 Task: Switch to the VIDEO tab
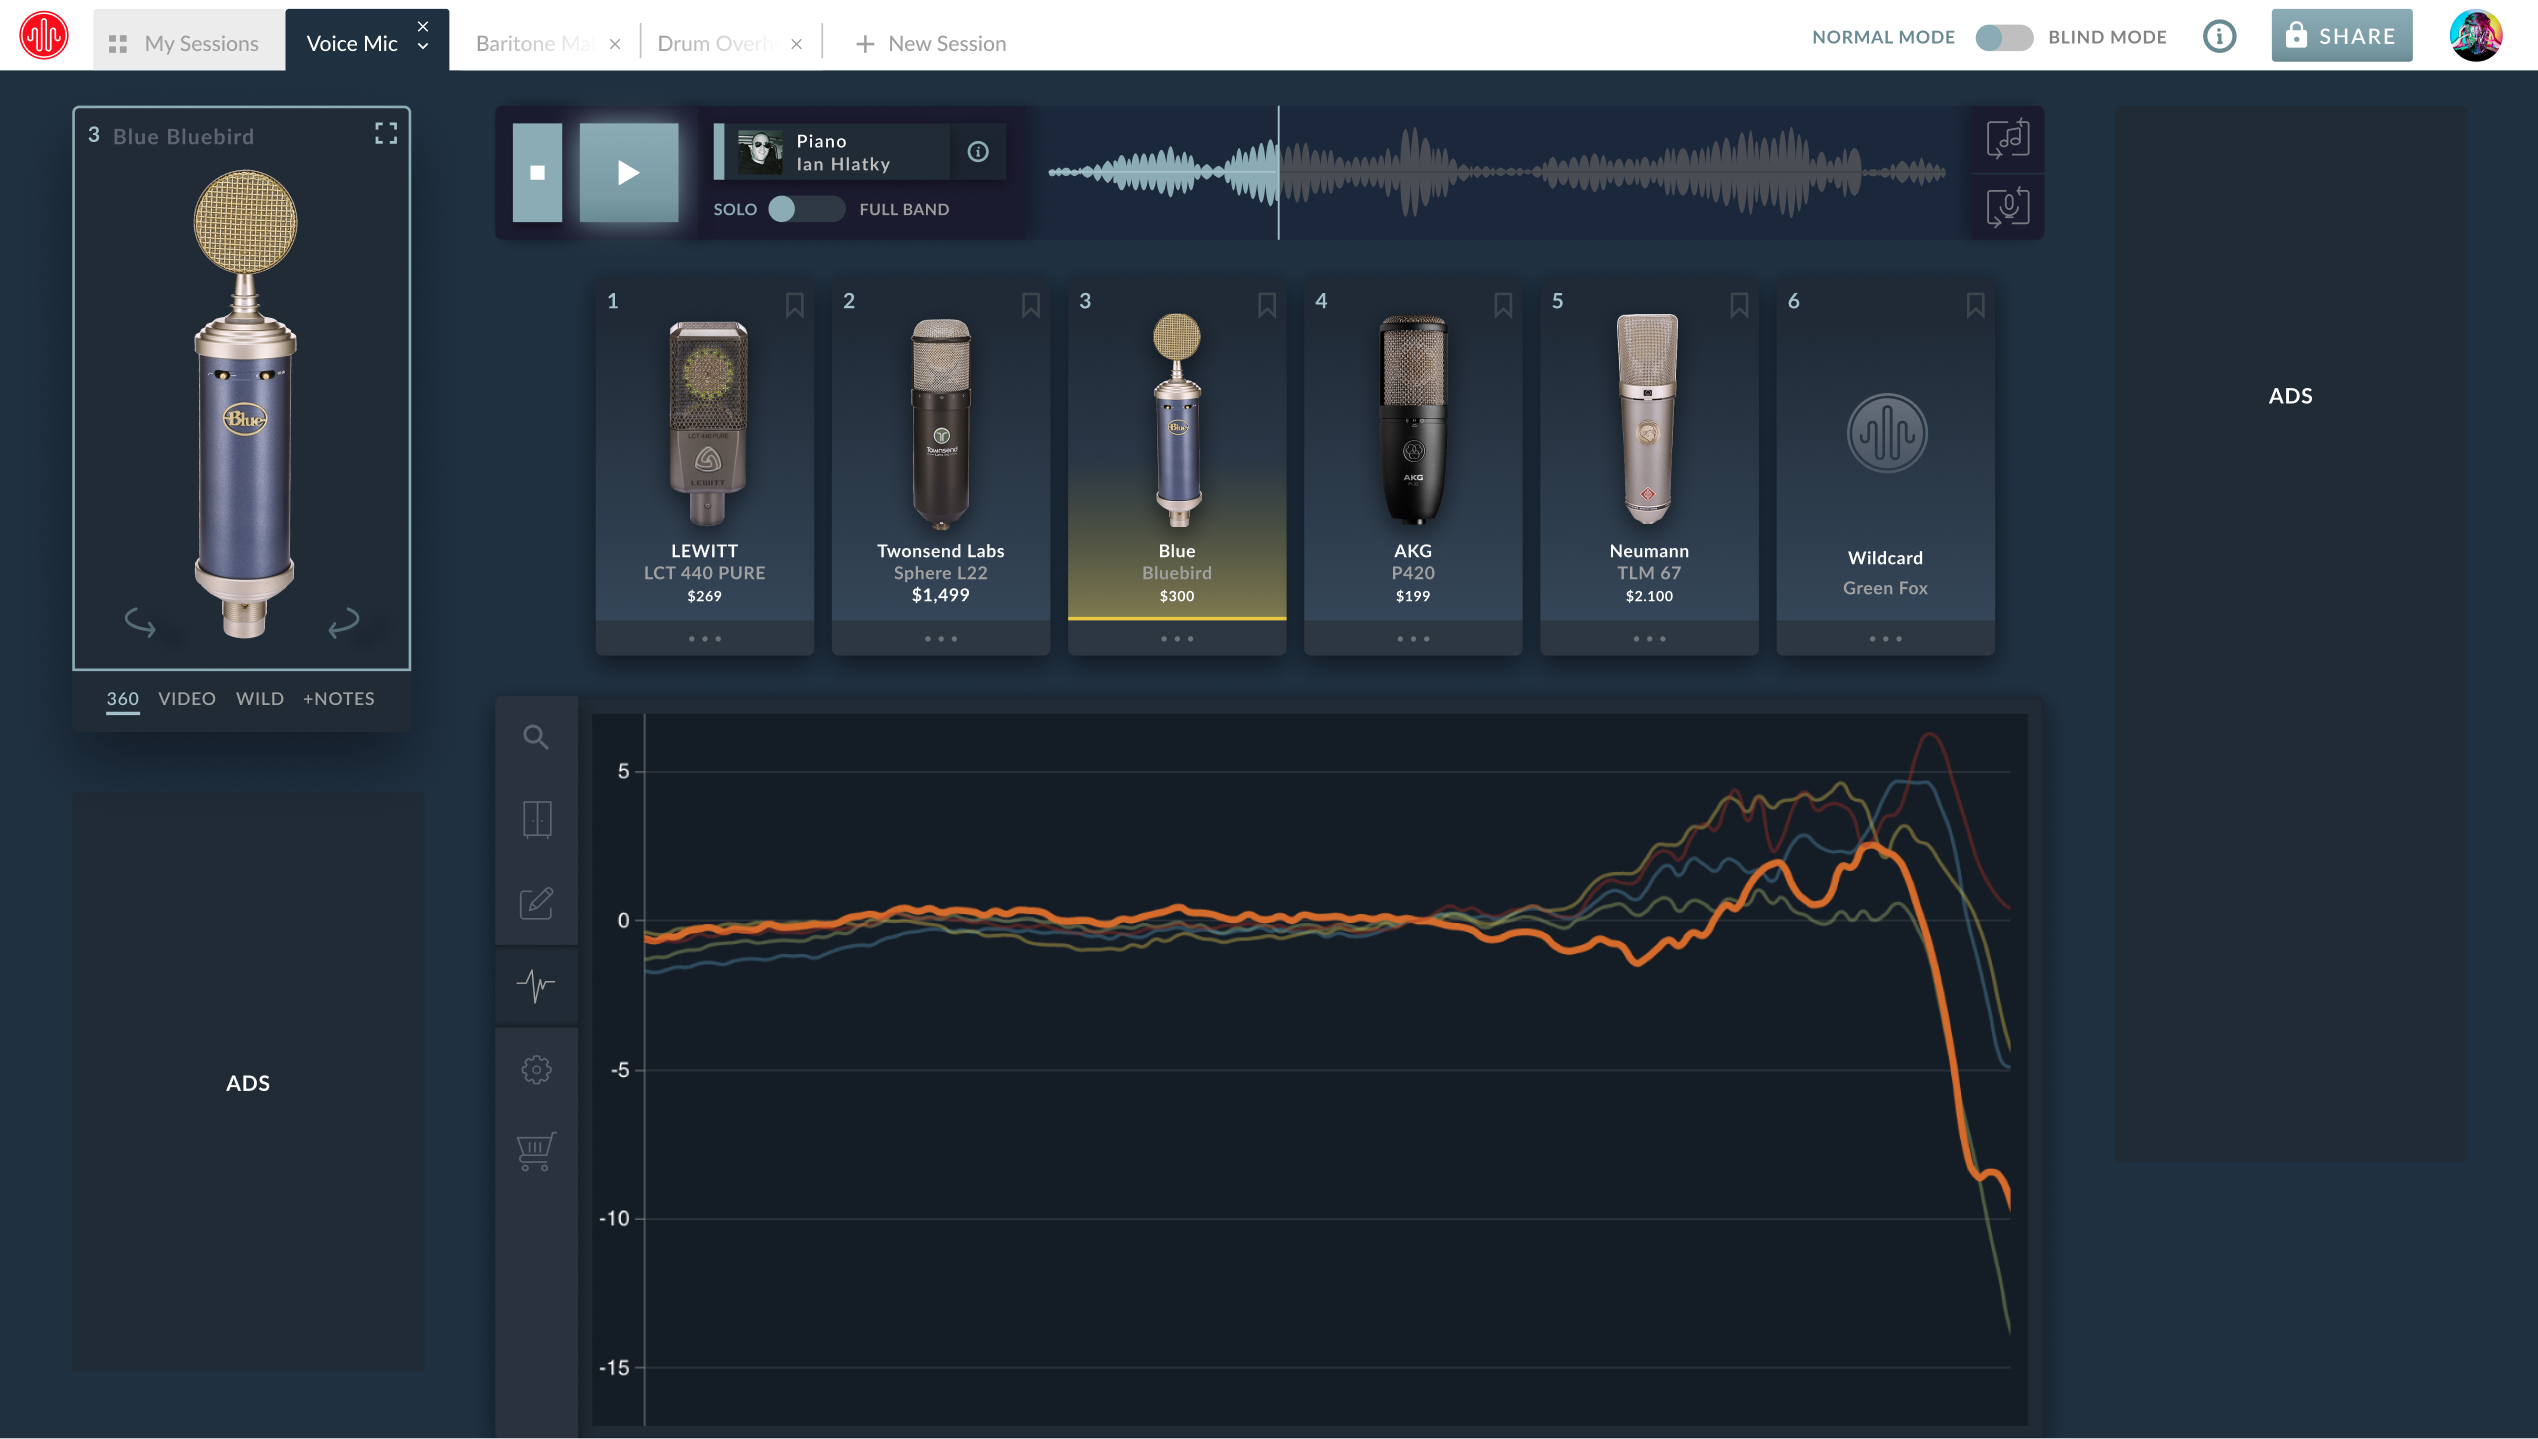tap(187, 699)
